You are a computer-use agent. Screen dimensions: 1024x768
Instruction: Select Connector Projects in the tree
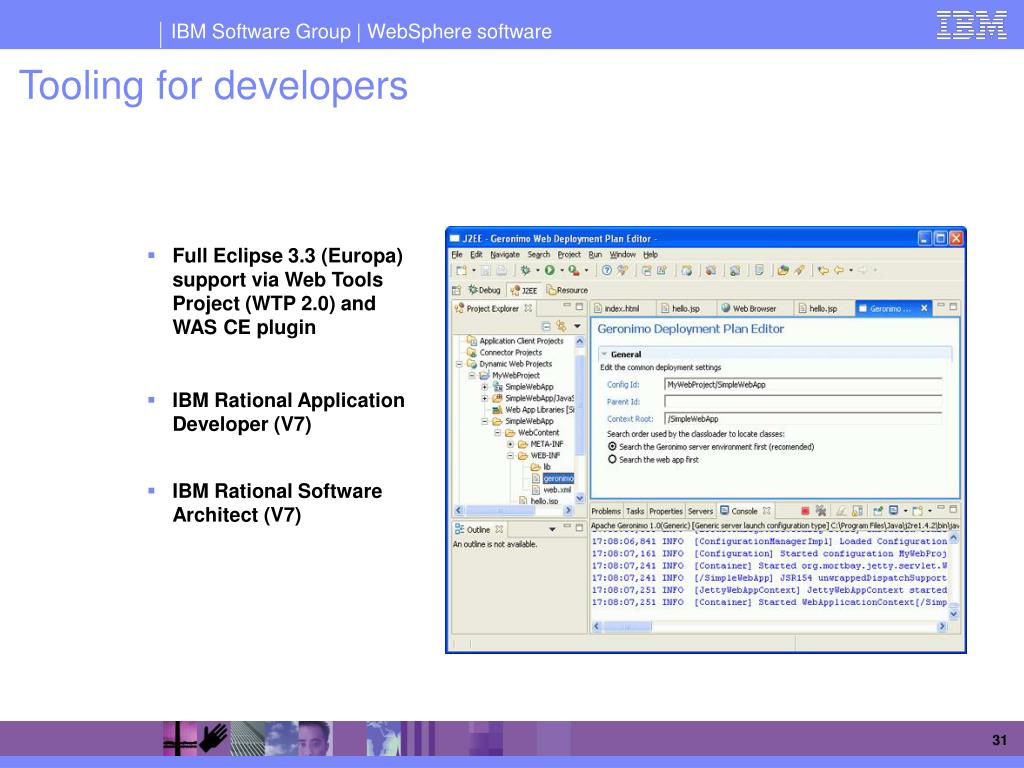pyautogui.click(x=510, y=353)
